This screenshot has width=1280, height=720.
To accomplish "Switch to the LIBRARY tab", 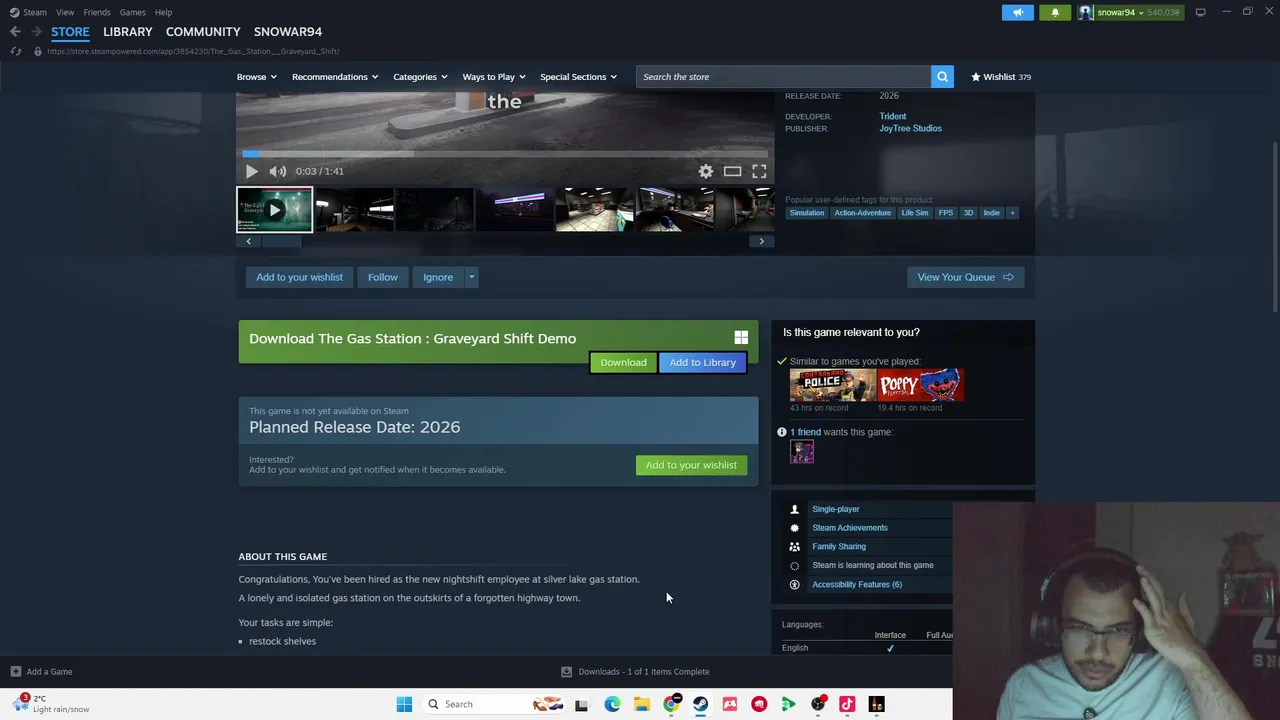I will 128,32.
